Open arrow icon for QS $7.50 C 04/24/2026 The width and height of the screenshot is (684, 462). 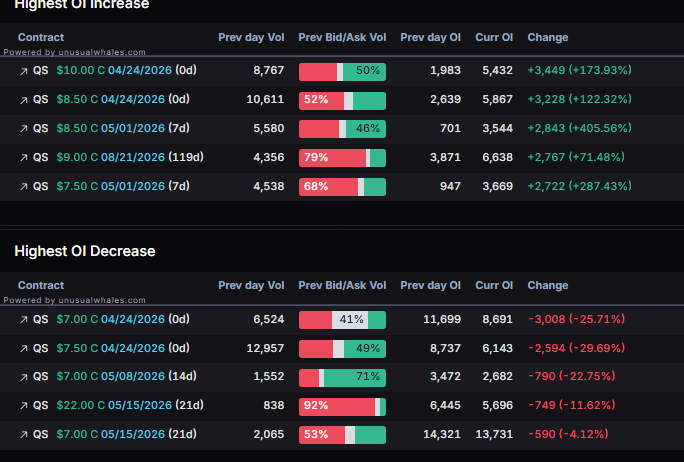(x=24, y=349)
